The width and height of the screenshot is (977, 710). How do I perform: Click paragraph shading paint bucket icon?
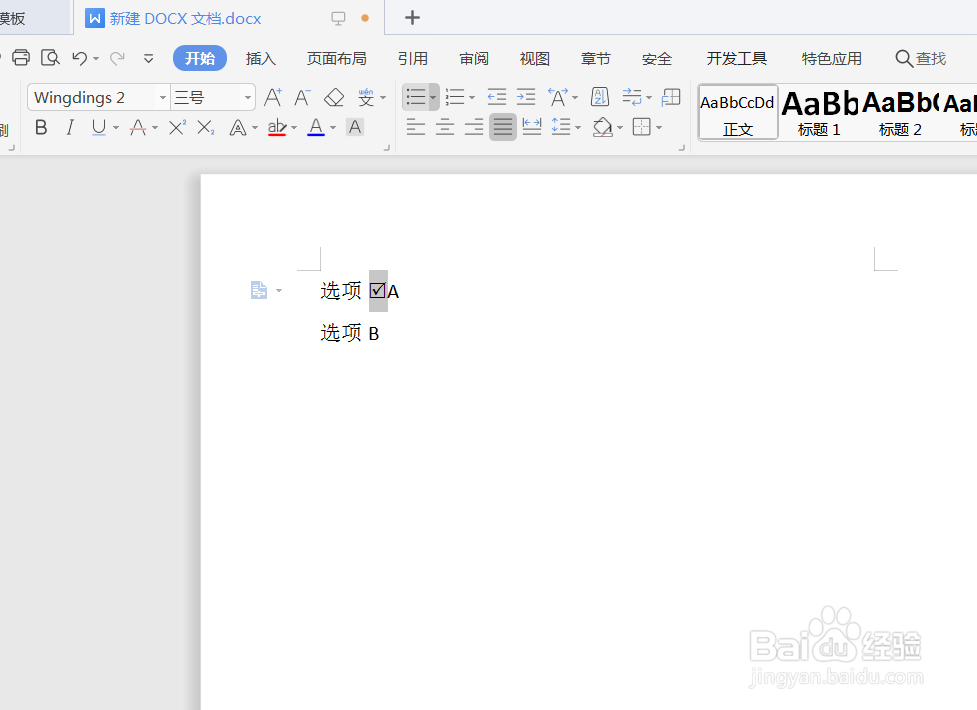(603, 128)
